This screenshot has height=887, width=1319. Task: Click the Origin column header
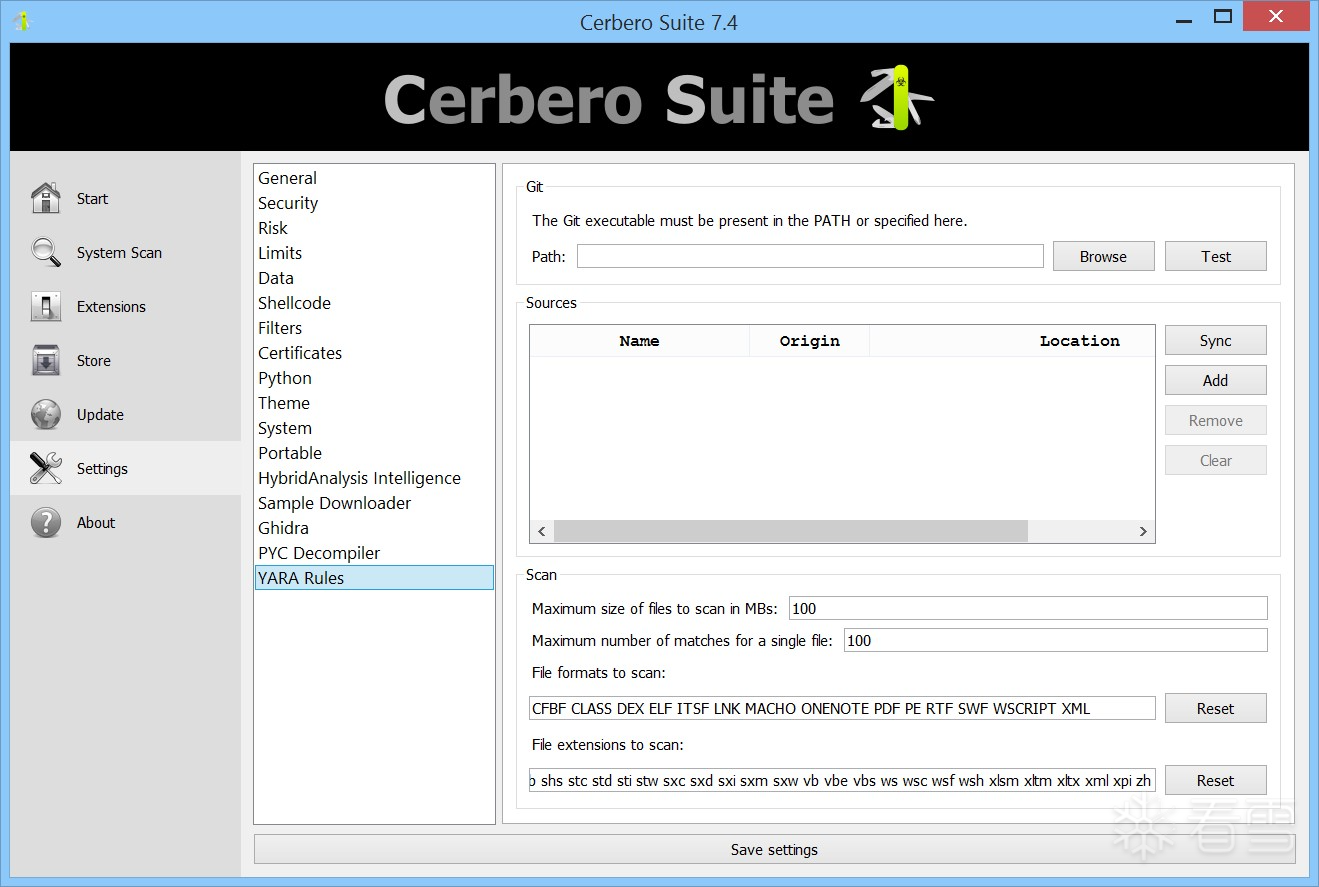point(810,341)
